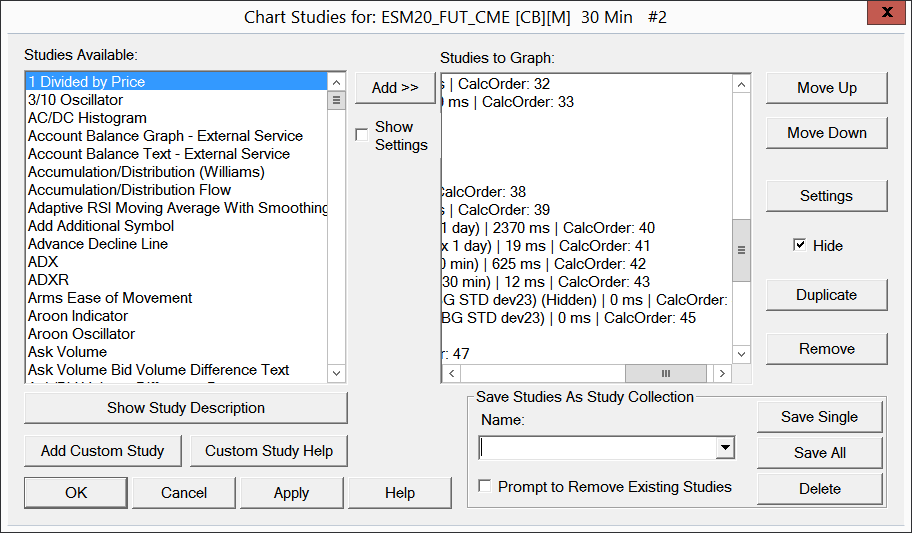The image size is (912, 533).
Task: Click the Save All button
Action: point(819,452)
